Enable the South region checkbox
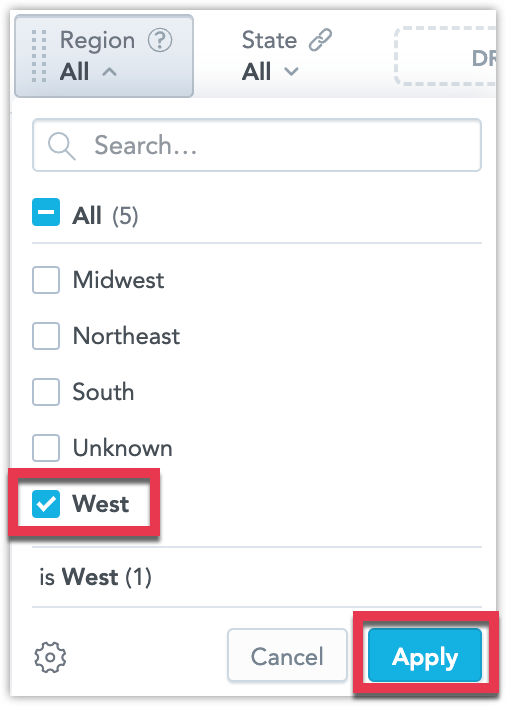This screenshot has width=506, height=706. coord(46,392)
